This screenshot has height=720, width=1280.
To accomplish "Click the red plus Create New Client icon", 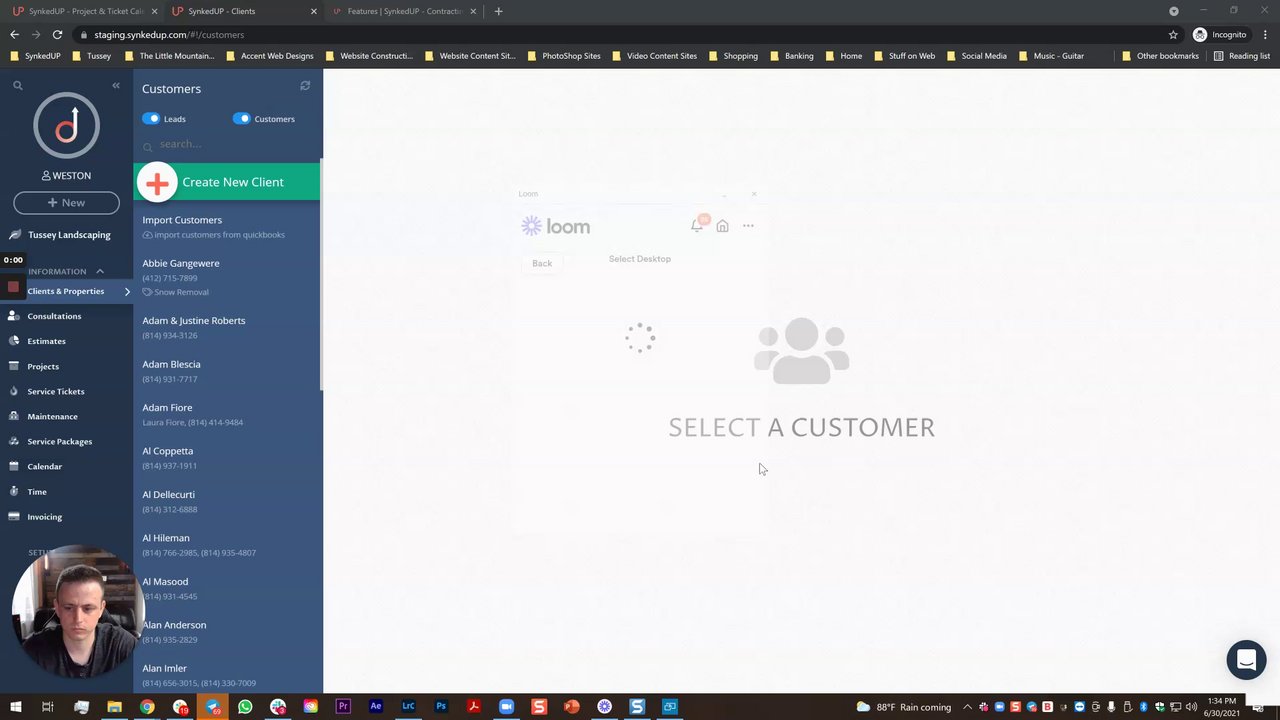I will [157, 182].
